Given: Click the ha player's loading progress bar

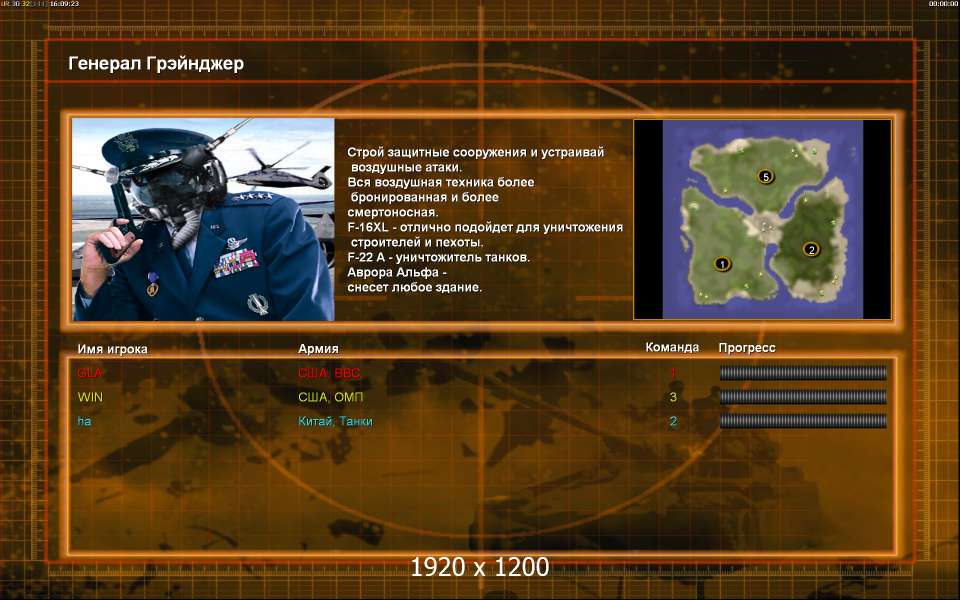Looking at the screenshot, I should [803, 421].
